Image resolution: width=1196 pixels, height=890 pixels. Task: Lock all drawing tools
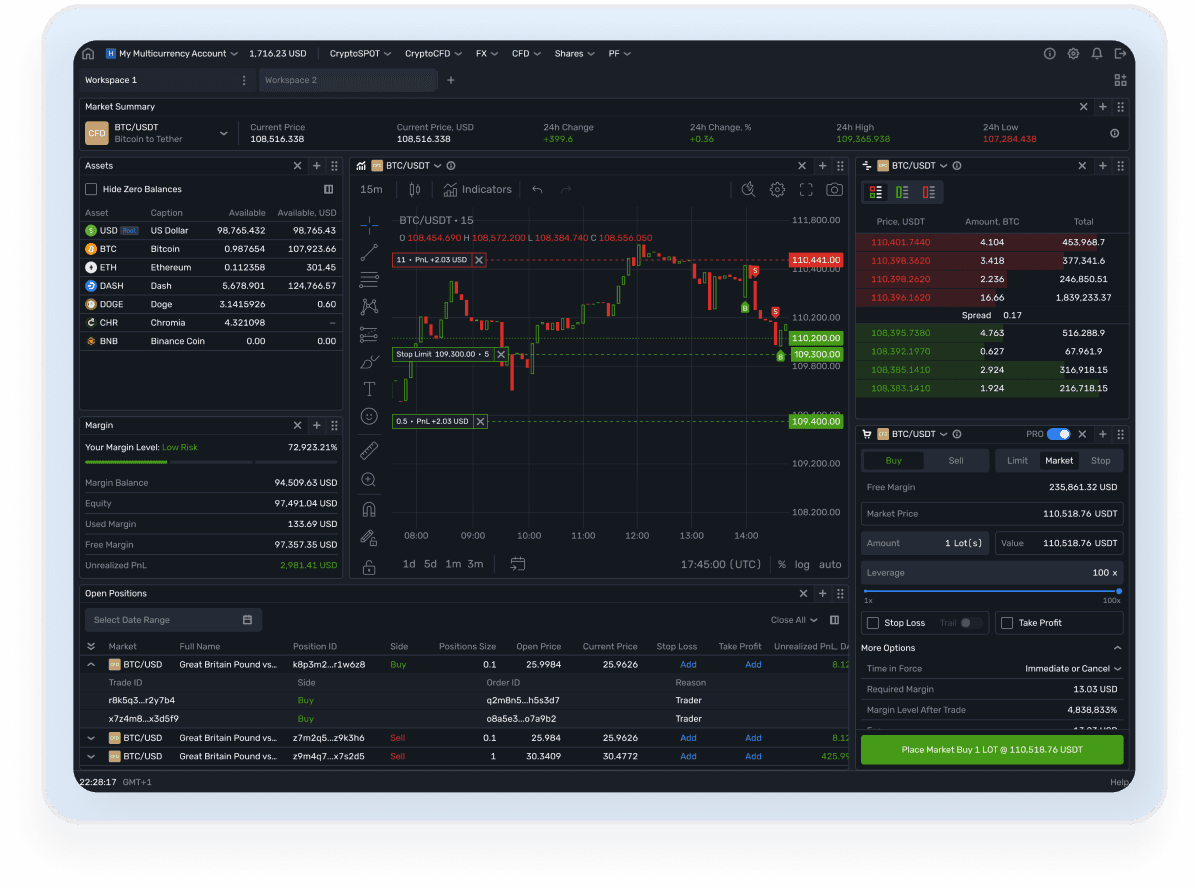[x=369, y=567]
